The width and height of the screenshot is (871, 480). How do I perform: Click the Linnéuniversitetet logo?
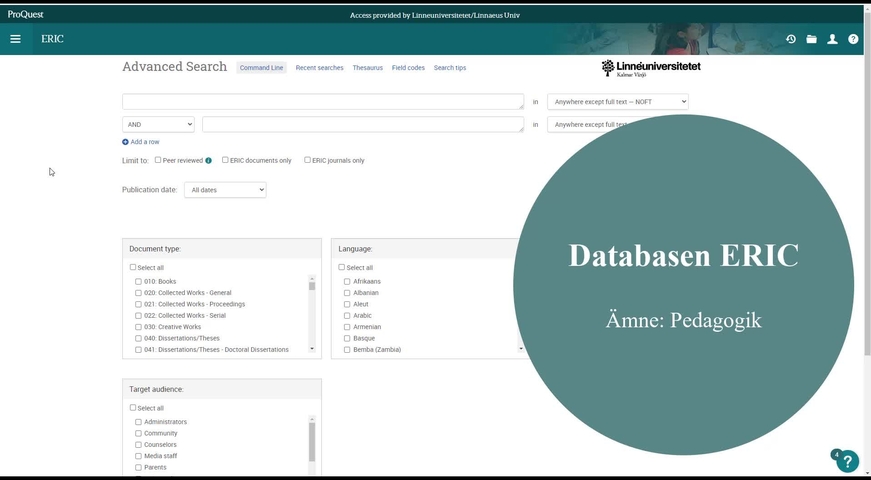pos(650,68)
